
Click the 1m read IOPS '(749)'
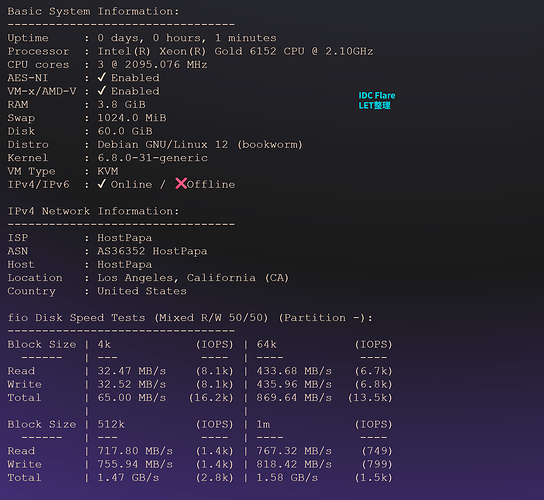[x=377, y=451]
